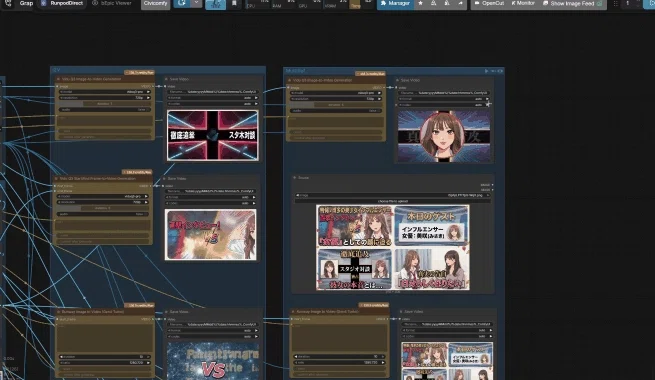Viewport: 655px width, 380px height.
Task: Click the play icon on the second group header
Action: [x=486, y=71]
